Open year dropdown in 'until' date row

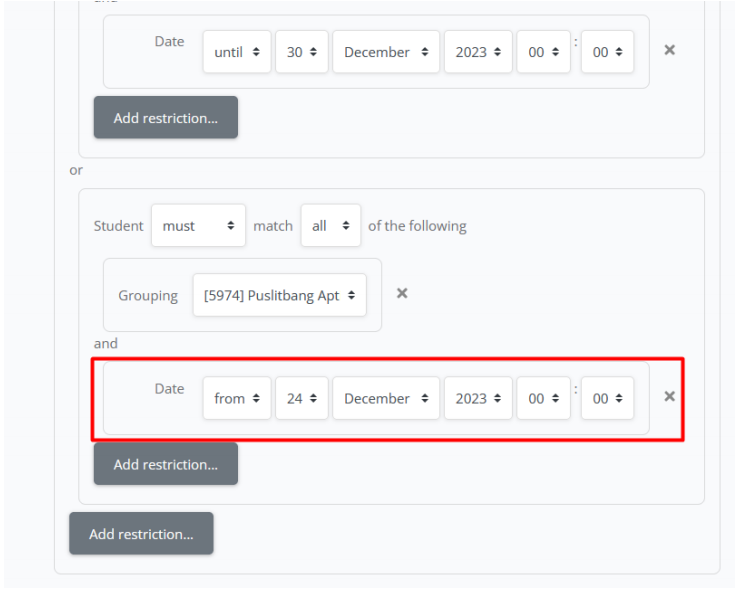point(478,52)
